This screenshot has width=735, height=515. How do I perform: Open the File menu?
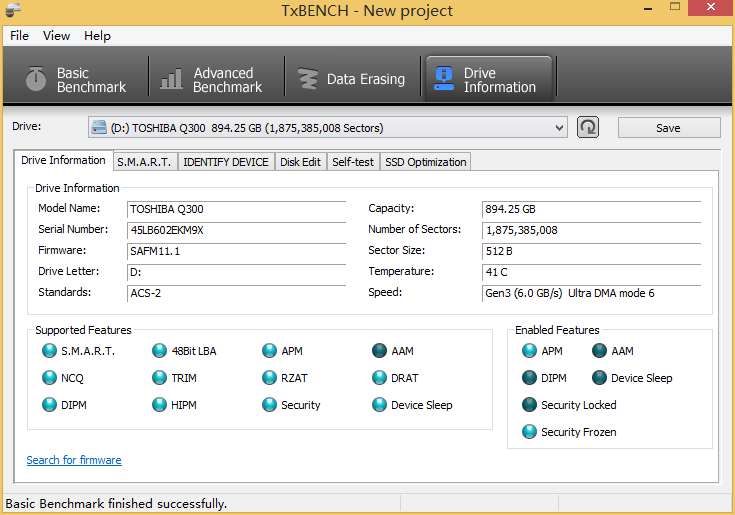click(x=19, y=36)
